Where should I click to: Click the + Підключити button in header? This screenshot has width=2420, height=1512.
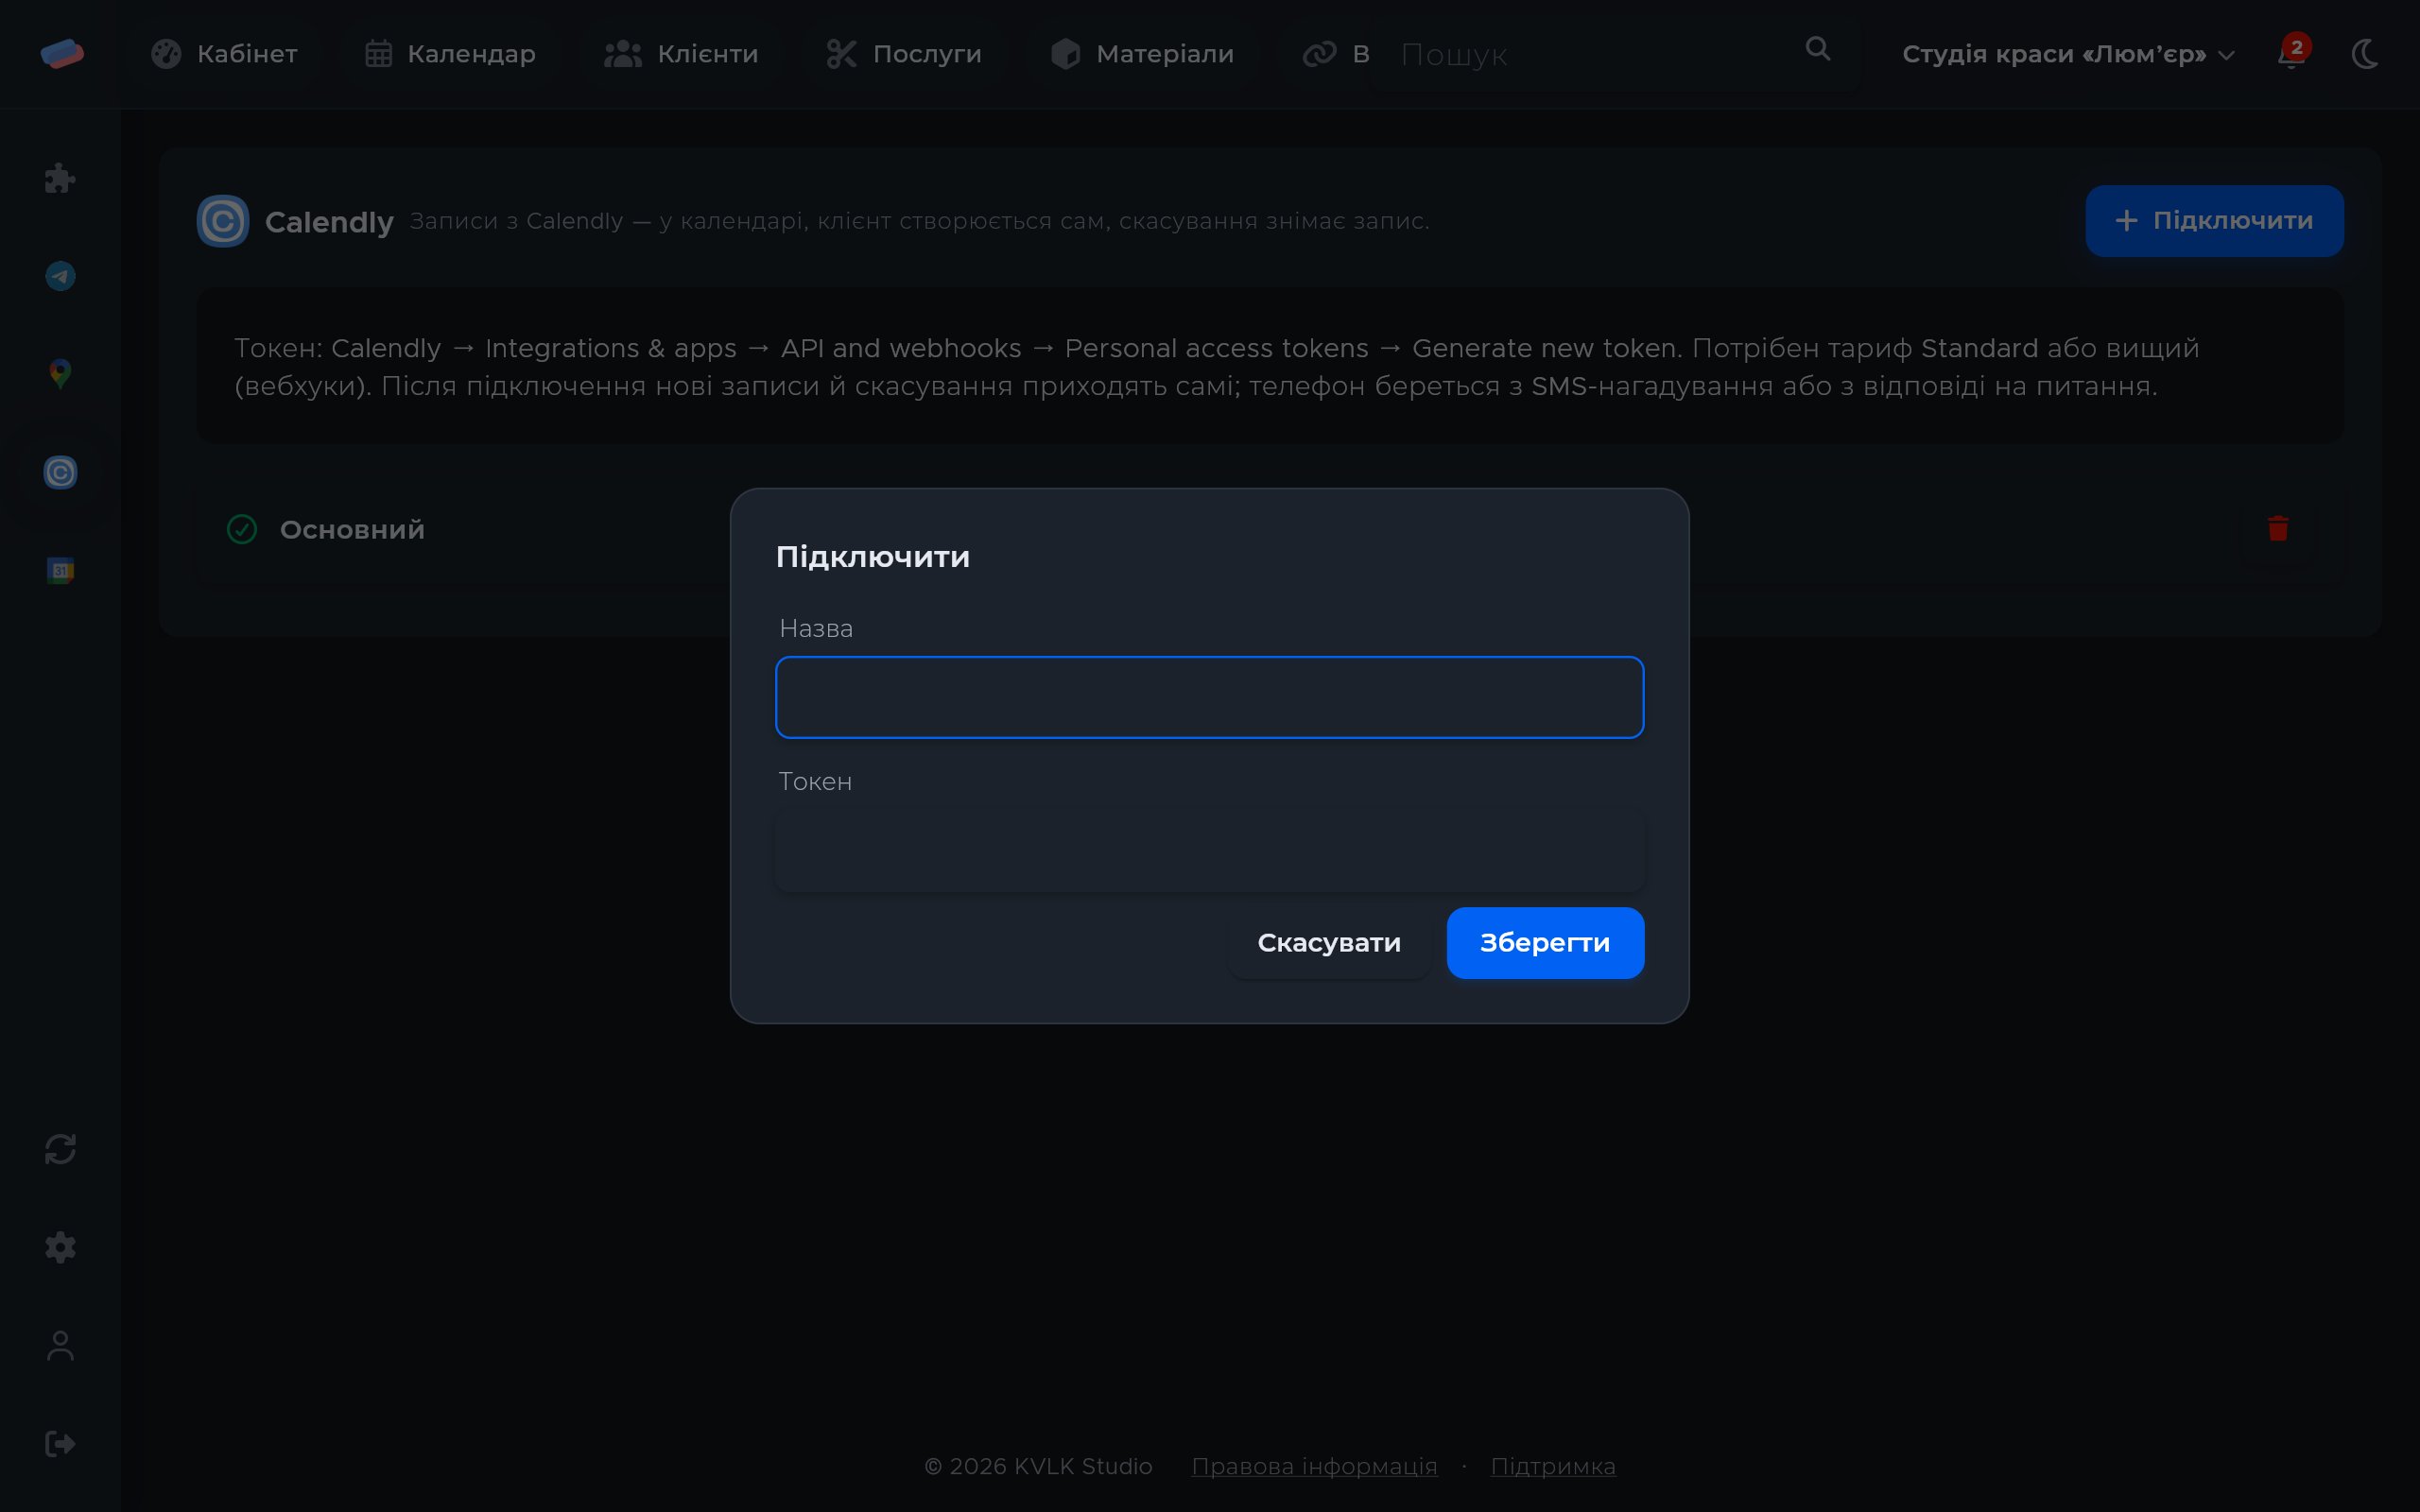pyautogui.click(x=2214, y=221)
